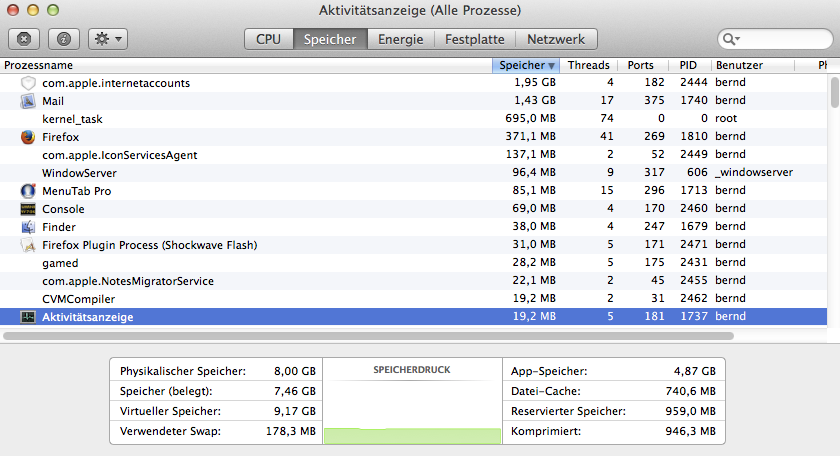Sort by Ports column header
This screenshot has height=456, width=840.
click(x=643, y=65)
